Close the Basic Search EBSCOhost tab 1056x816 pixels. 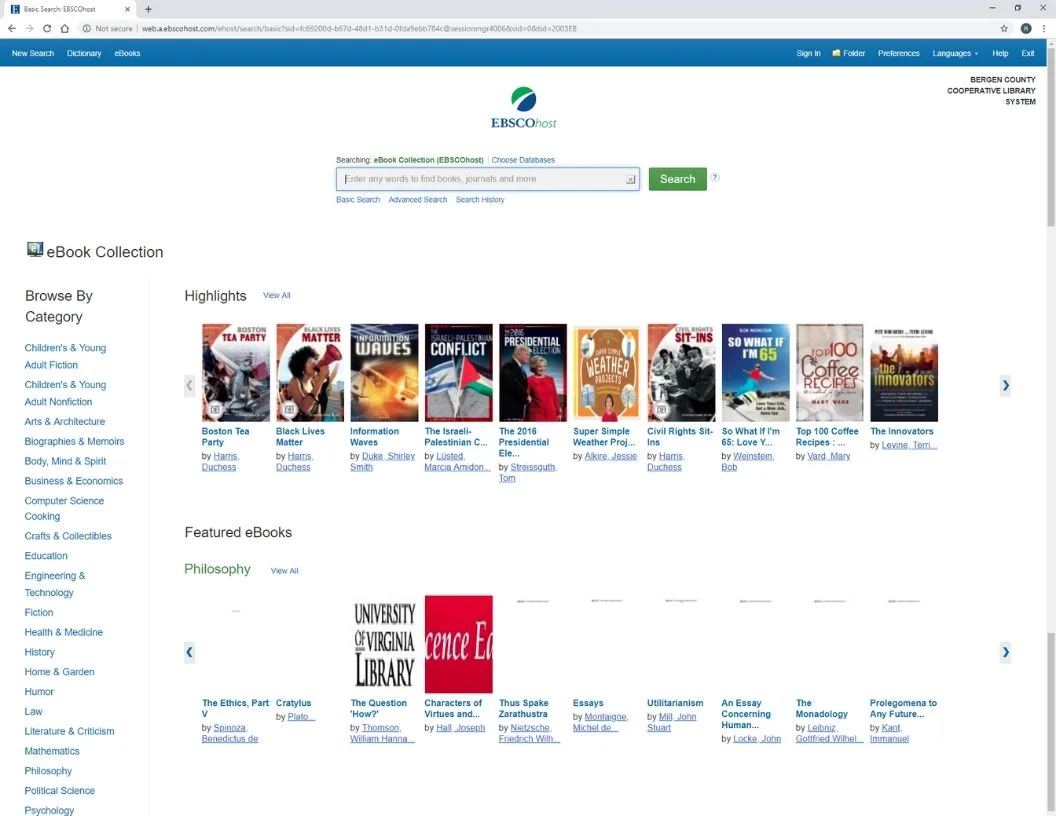point(127,9)
